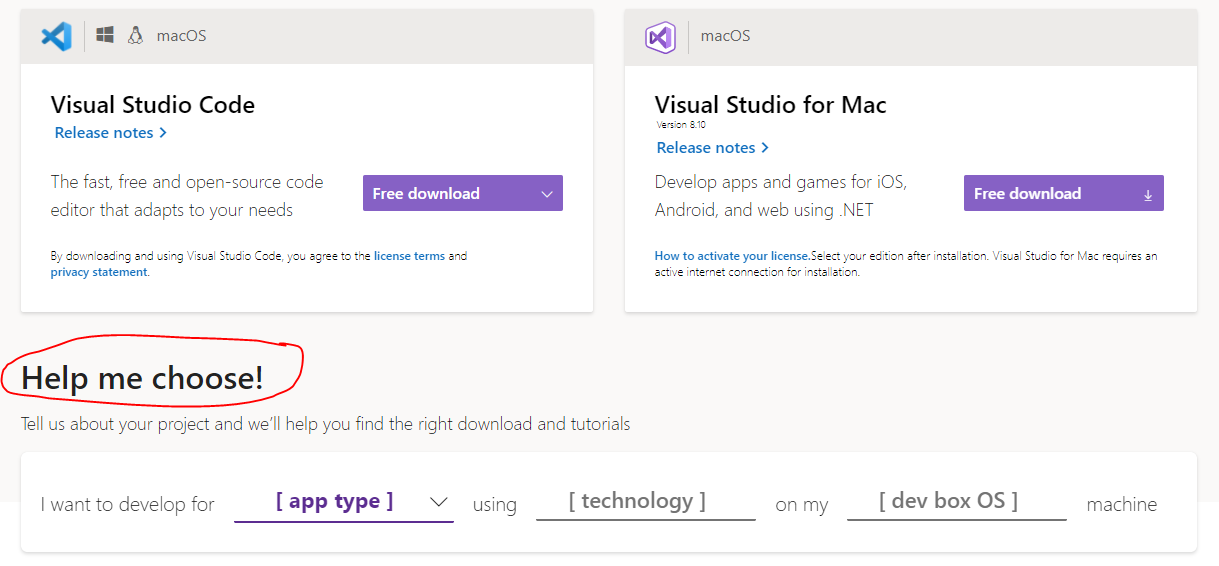Click the Visual Studio for Mac logo icon
This screenshot has width=1219, height=566.
point(660,37)
